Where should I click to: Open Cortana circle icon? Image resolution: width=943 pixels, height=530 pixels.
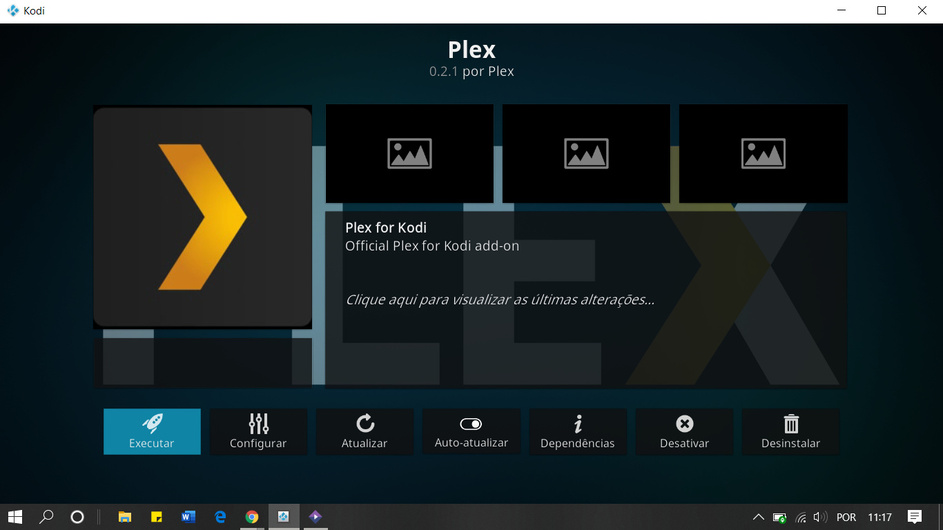tap(77, 517)
